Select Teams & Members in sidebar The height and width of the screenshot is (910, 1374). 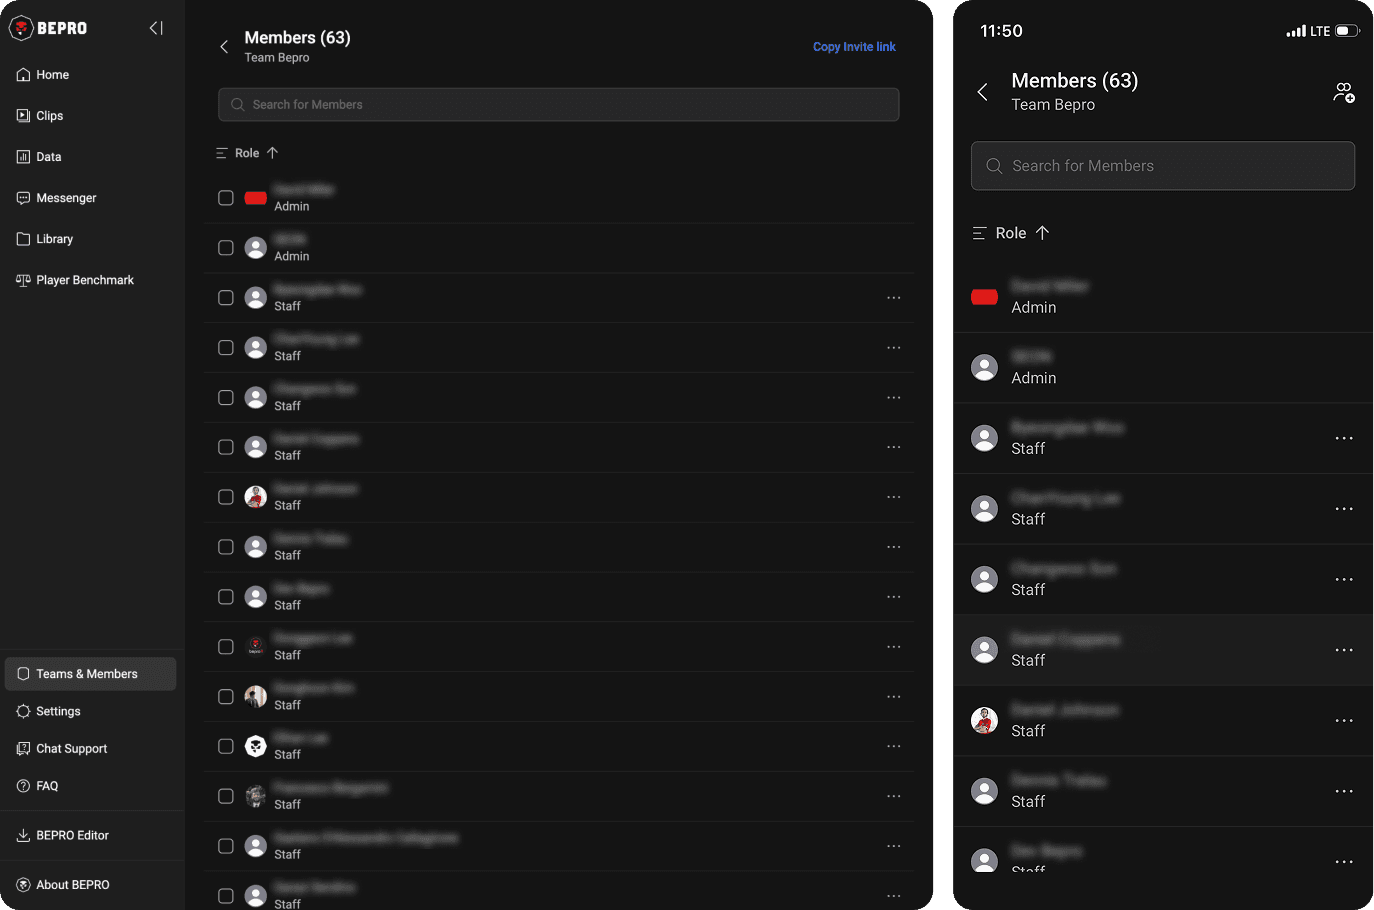pos(90,674)
